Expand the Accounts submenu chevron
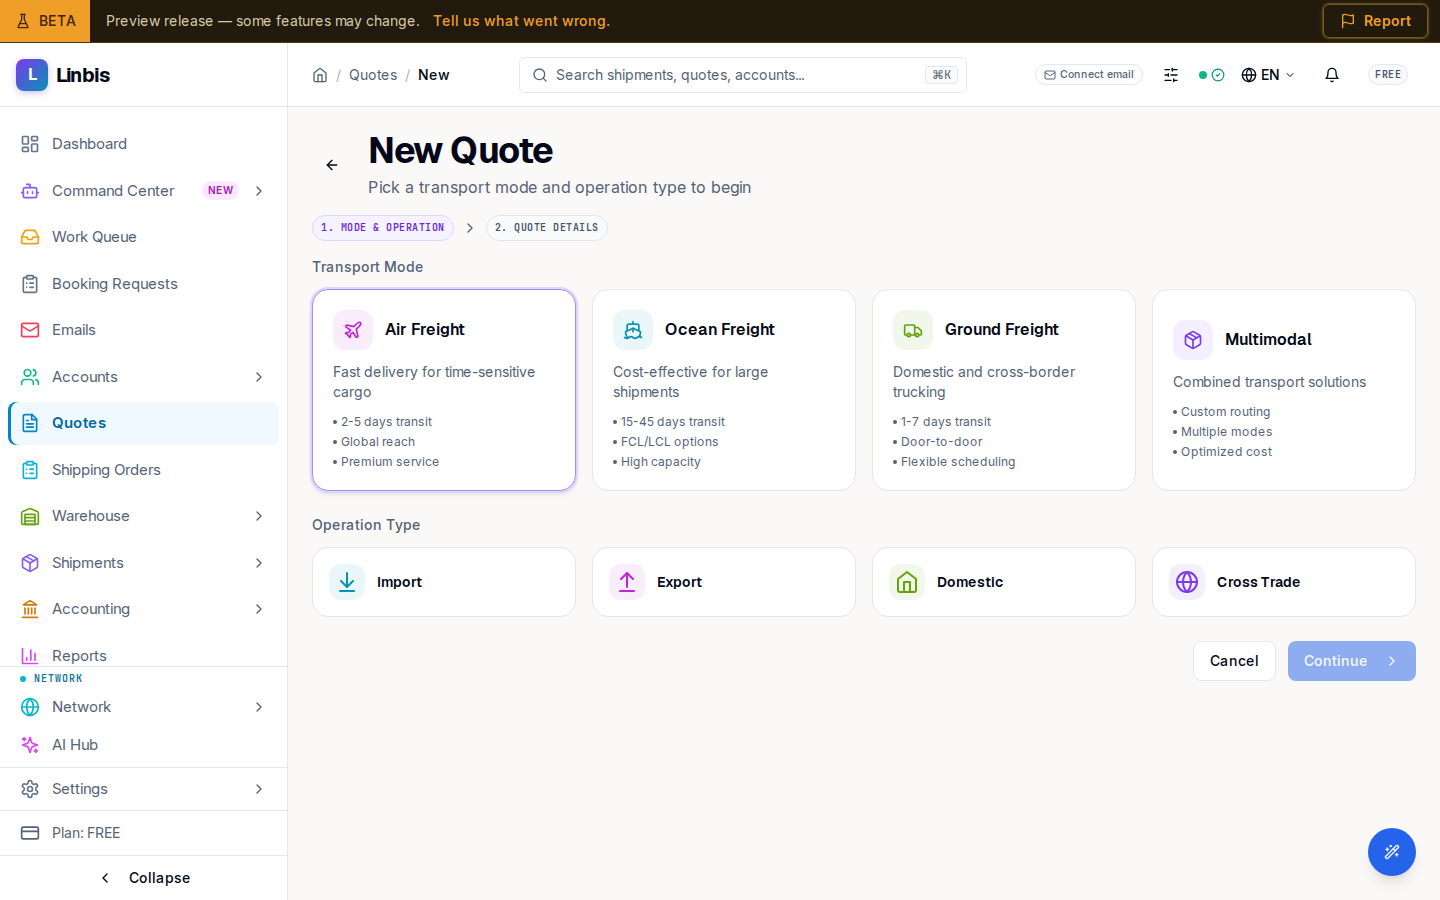Image resolution: width=1440 pixels, height=900 pixels. [x=259, y=377]
